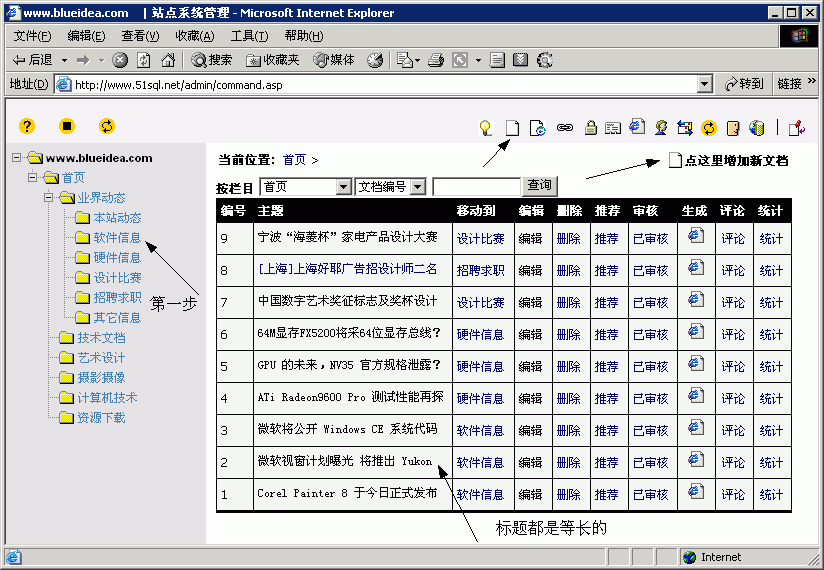Viewport: 824px width, 570px height.
Task: Click the 查询 search button
Action: click(539, 186)
